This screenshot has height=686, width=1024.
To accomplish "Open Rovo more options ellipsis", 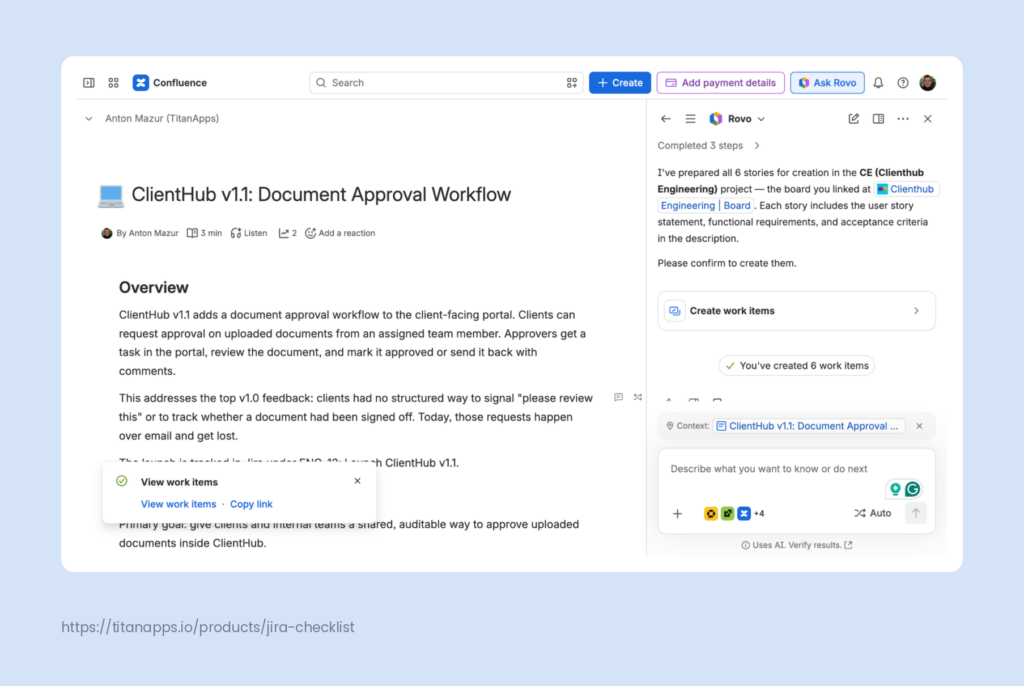I will point(903,119).
